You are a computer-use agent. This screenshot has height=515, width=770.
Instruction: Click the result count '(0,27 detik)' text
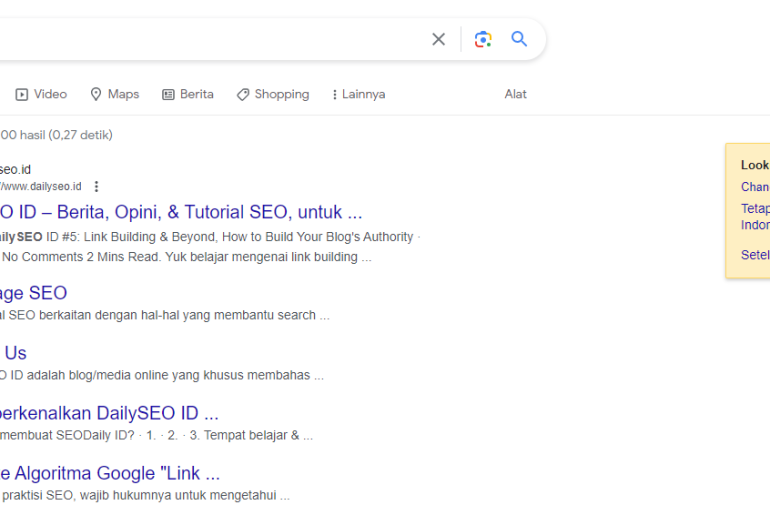(81, 135)
